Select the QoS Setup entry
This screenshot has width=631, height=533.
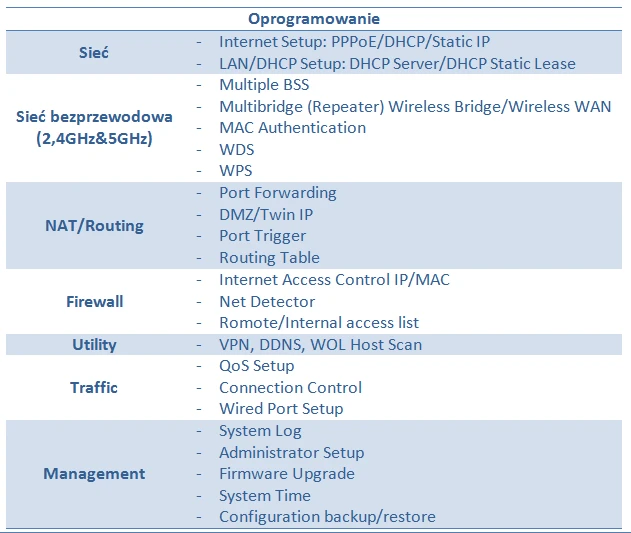(x=256, y=366)
